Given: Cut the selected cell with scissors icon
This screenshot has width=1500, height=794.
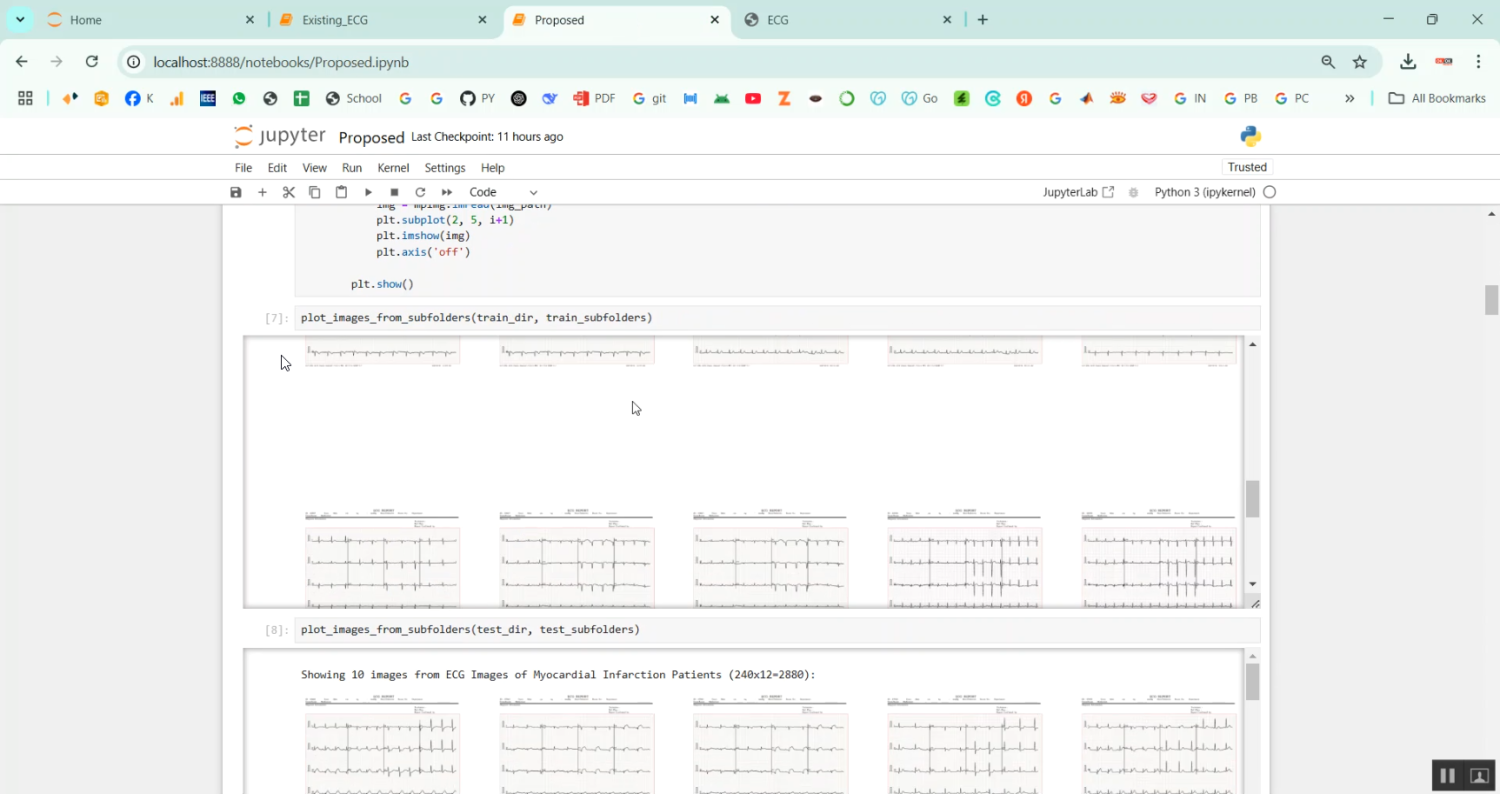Looking at the screenshot, I should (289, 192).
